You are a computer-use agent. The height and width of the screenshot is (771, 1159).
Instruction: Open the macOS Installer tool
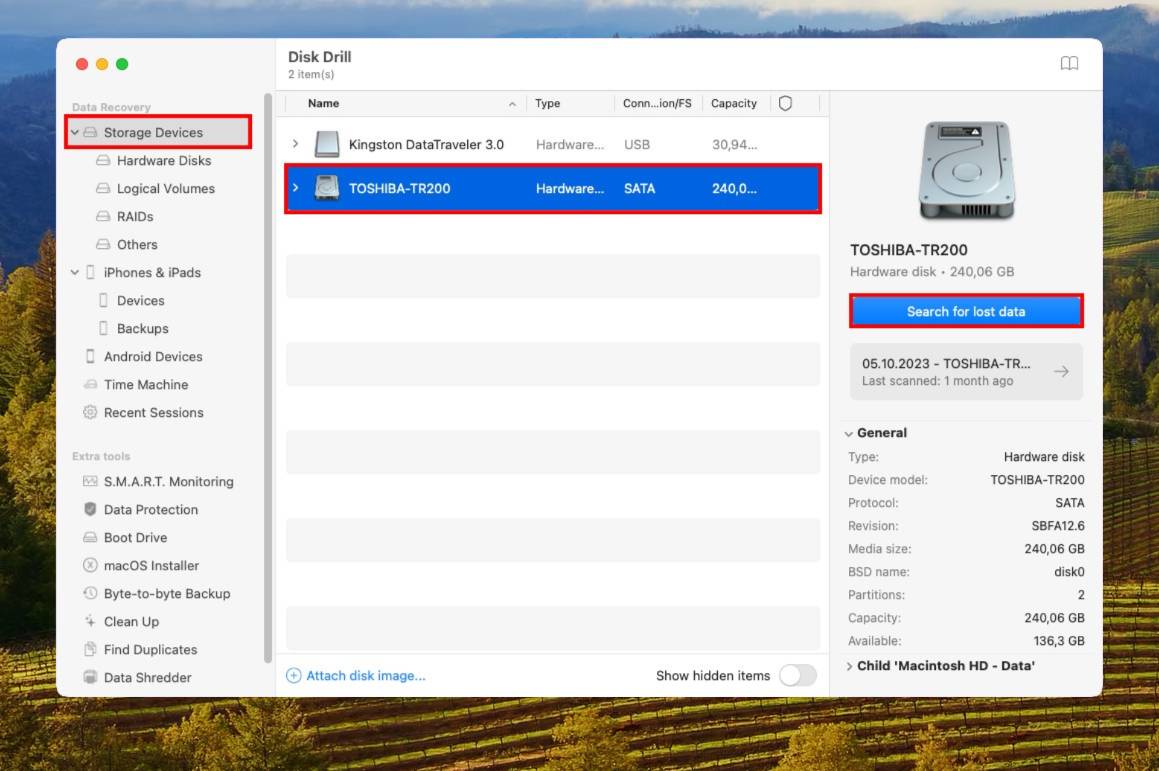pos(151,565)
